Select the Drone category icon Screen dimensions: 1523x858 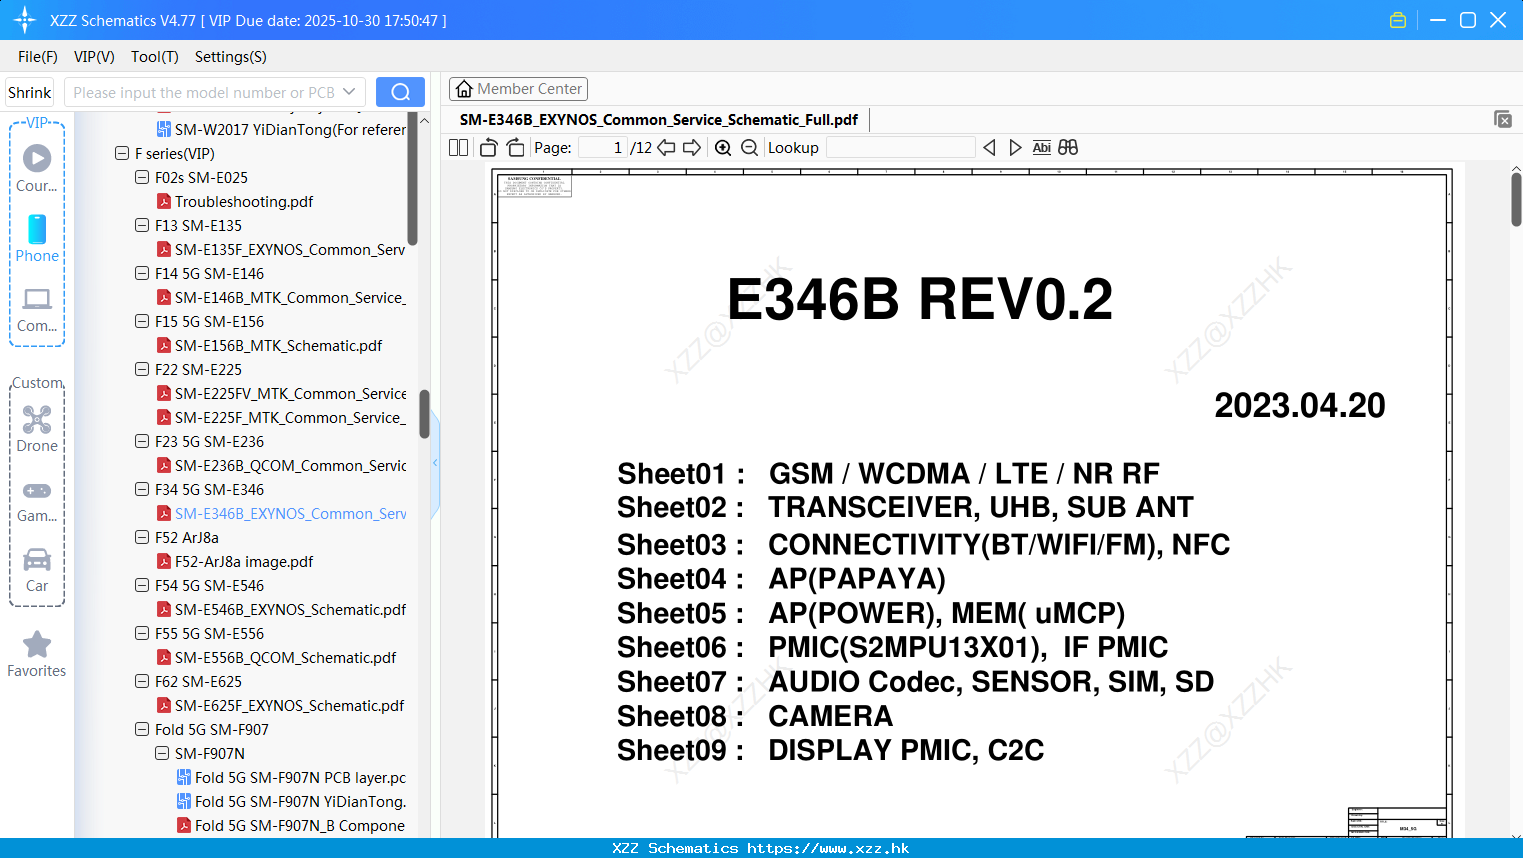tap(37, 429)
